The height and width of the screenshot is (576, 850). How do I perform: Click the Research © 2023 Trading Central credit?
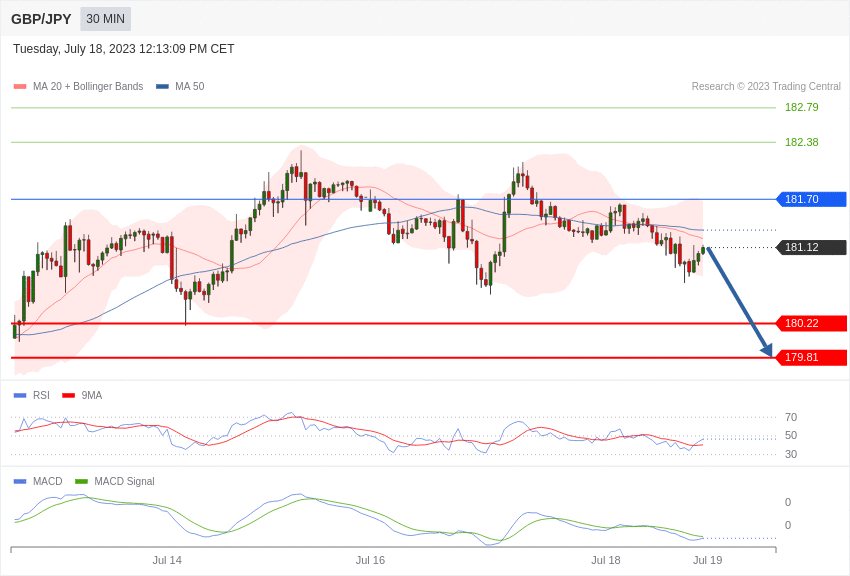click(766, 86)
